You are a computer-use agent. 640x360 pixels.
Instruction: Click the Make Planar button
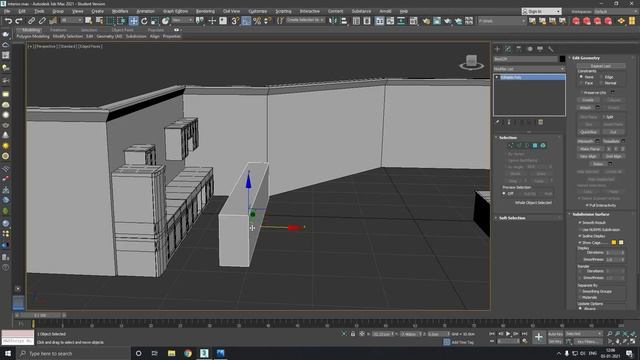click(590, 149)
